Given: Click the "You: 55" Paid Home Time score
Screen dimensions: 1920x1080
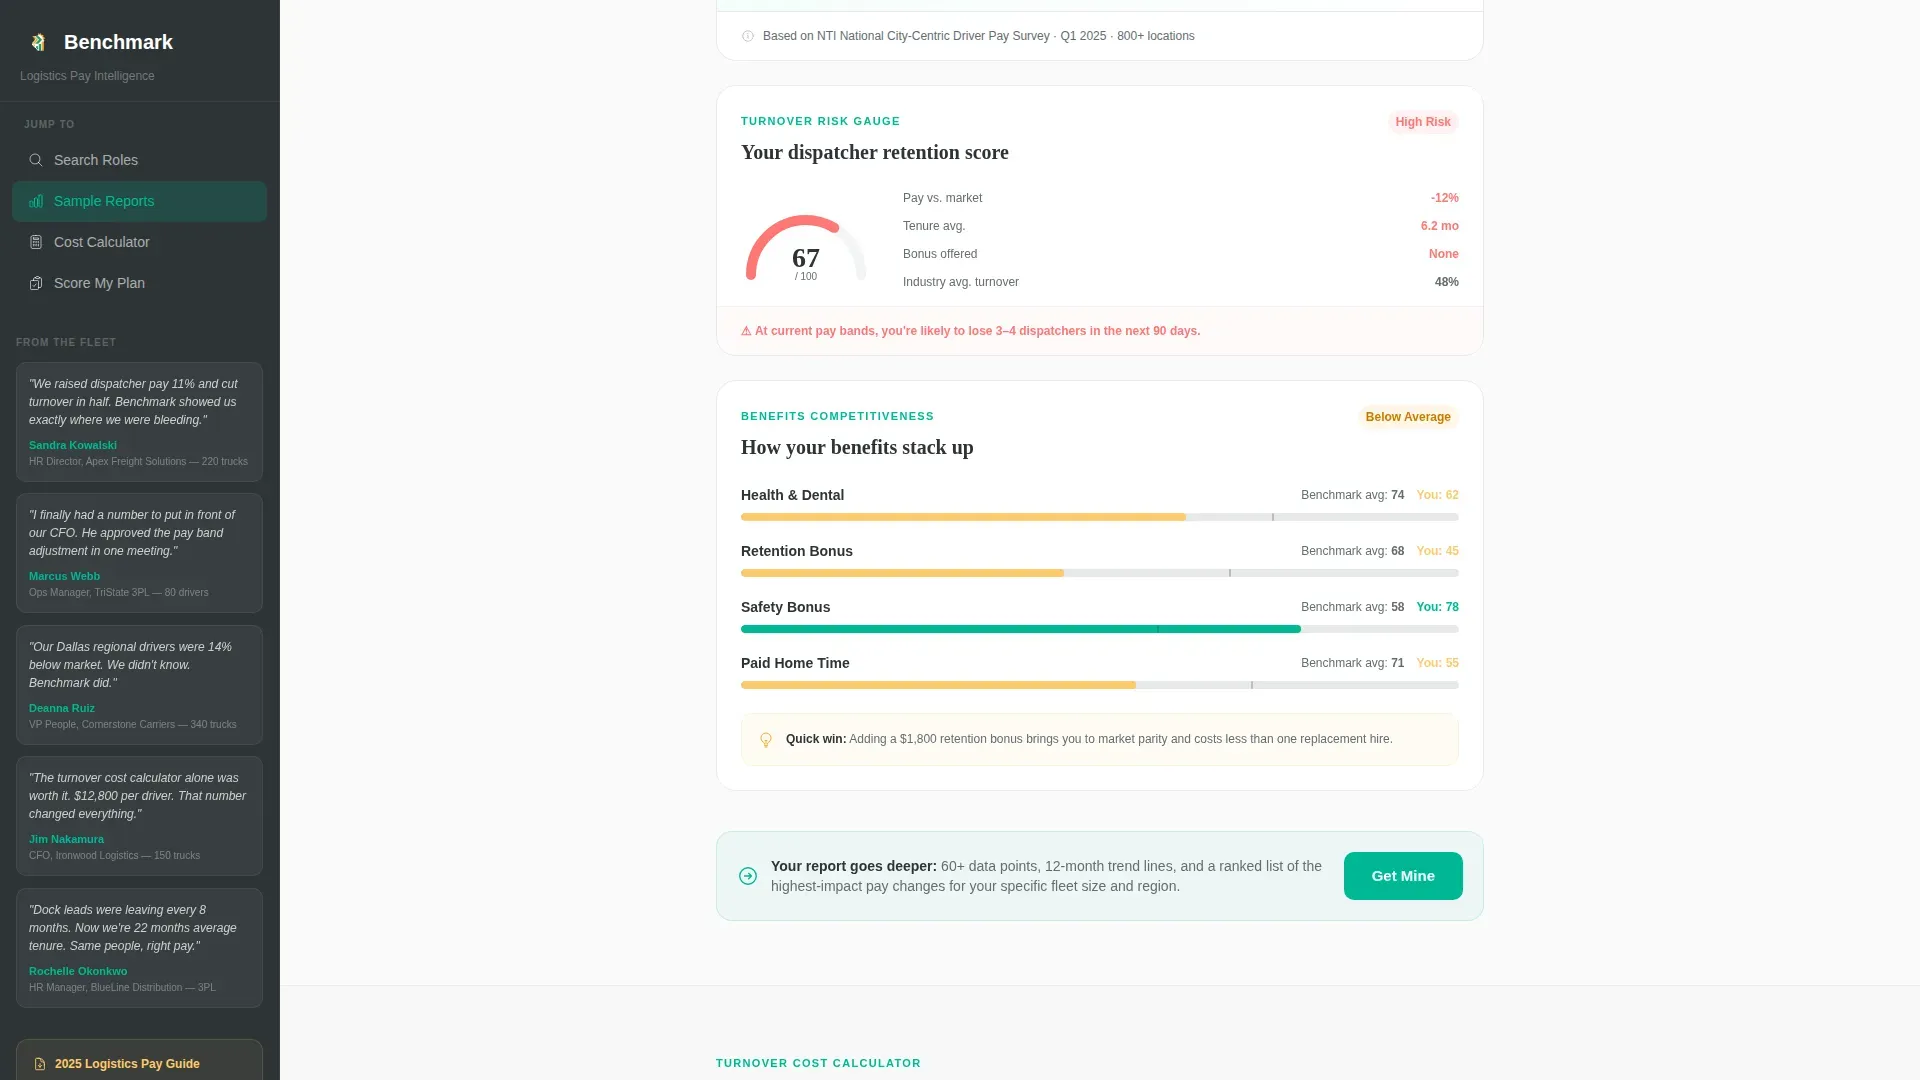Looking at the screenshot, I should click(1437, 663).
